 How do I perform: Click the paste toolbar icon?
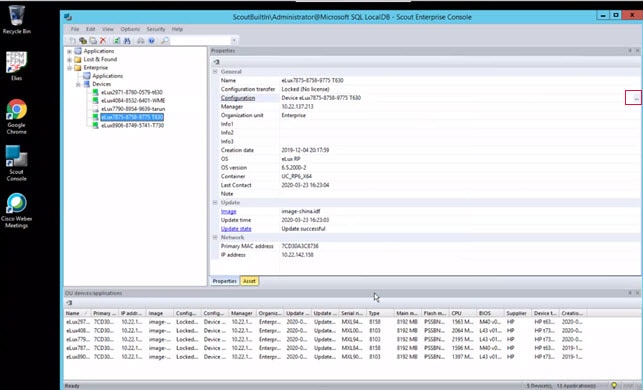pyautogui.click(x=93, y=40)
